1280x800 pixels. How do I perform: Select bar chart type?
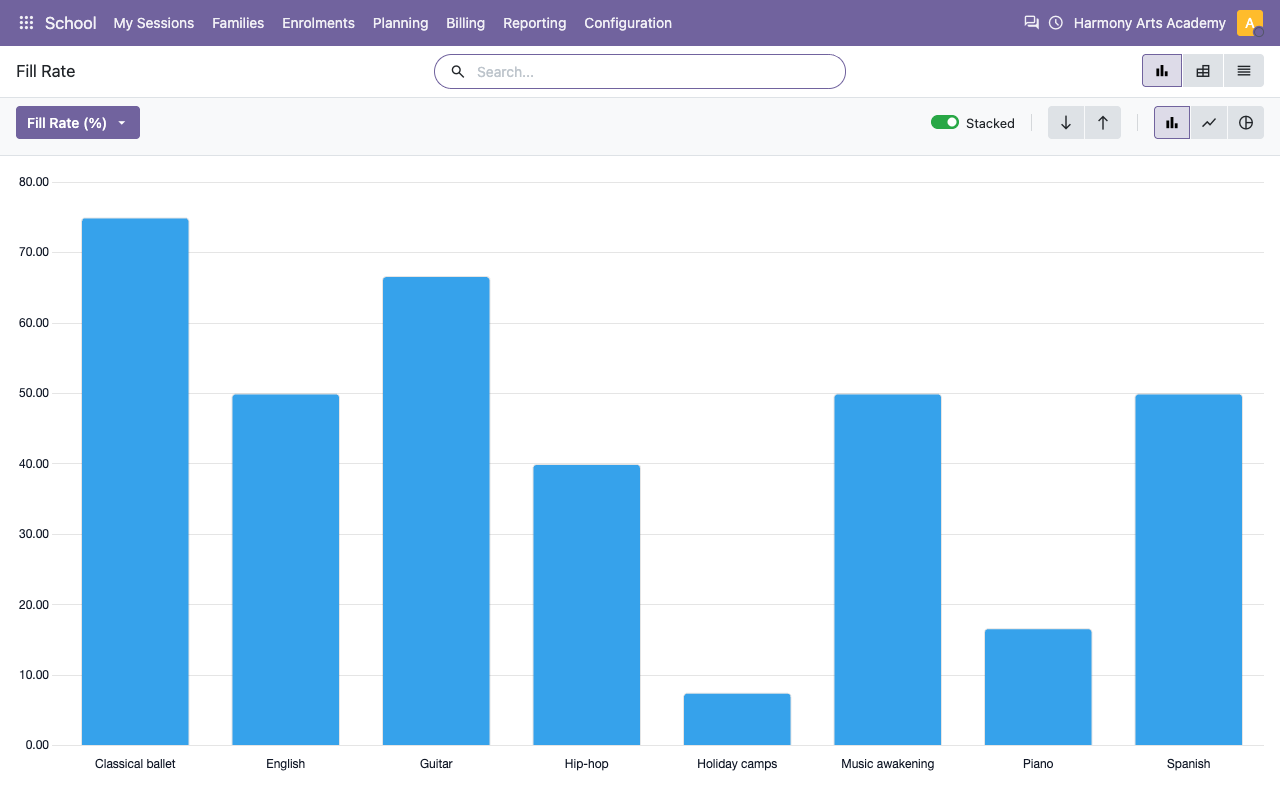1172,123
